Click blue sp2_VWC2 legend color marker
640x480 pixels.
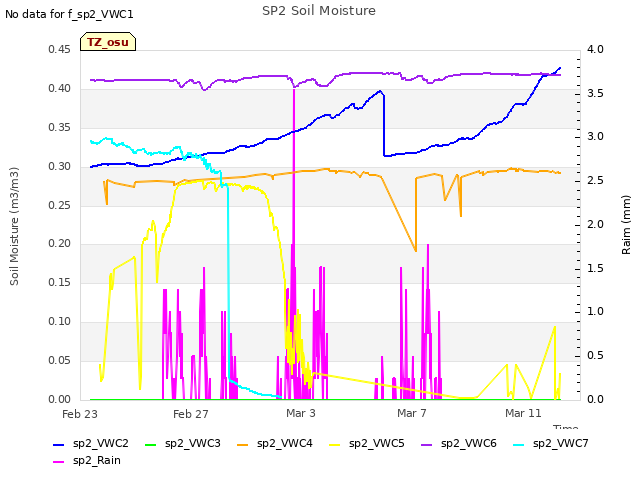tap(59, 444)
